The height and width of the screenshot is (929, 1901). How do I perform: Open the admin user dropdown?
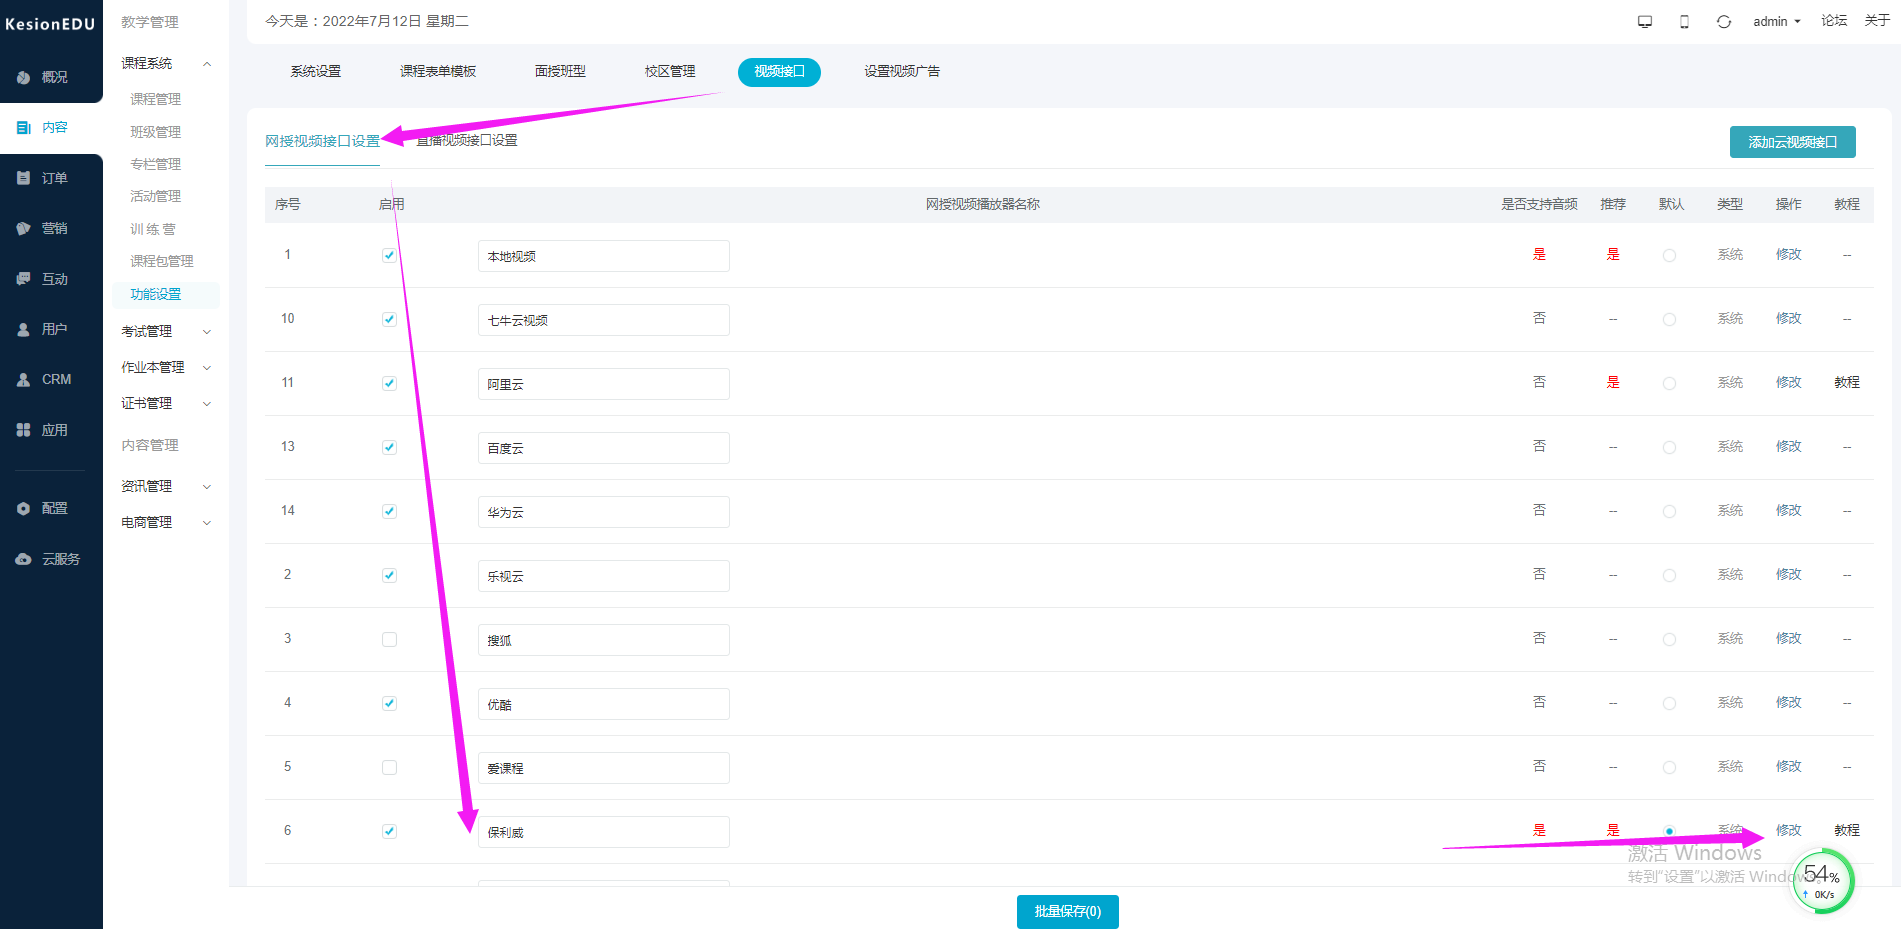1776,22
